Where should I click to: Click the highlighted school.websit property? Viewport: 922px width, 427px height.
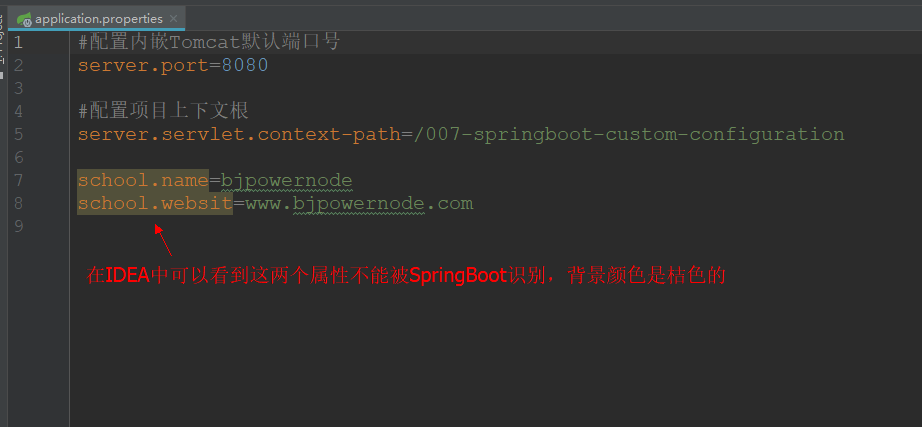click(155, 204)
